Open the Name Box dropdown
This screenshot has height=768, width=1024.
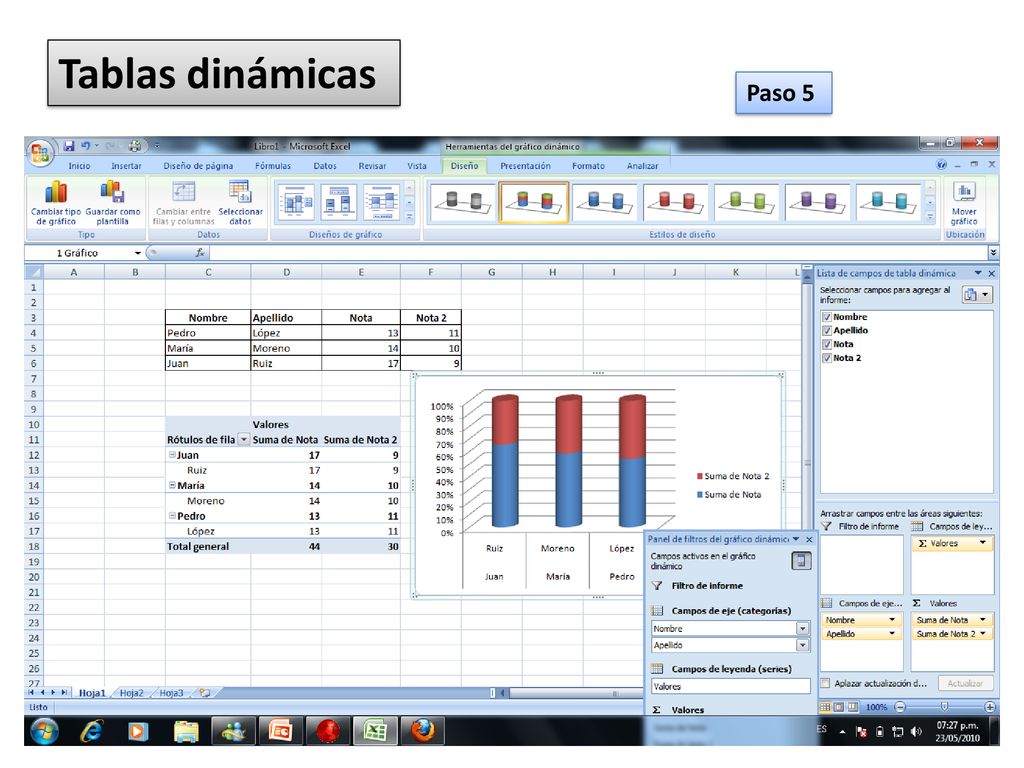pos(138,253)
